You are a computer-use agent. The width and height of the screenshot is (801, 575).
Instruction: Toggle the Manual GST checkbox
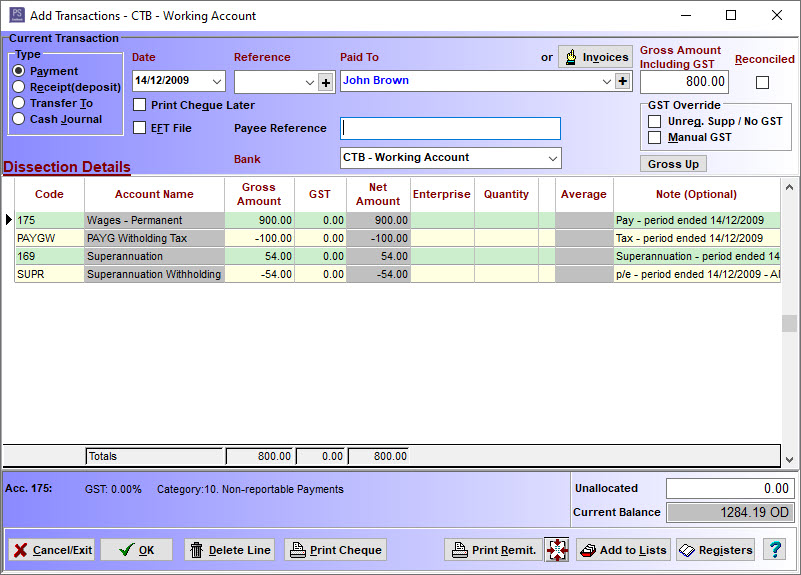[x=654, y=137]
